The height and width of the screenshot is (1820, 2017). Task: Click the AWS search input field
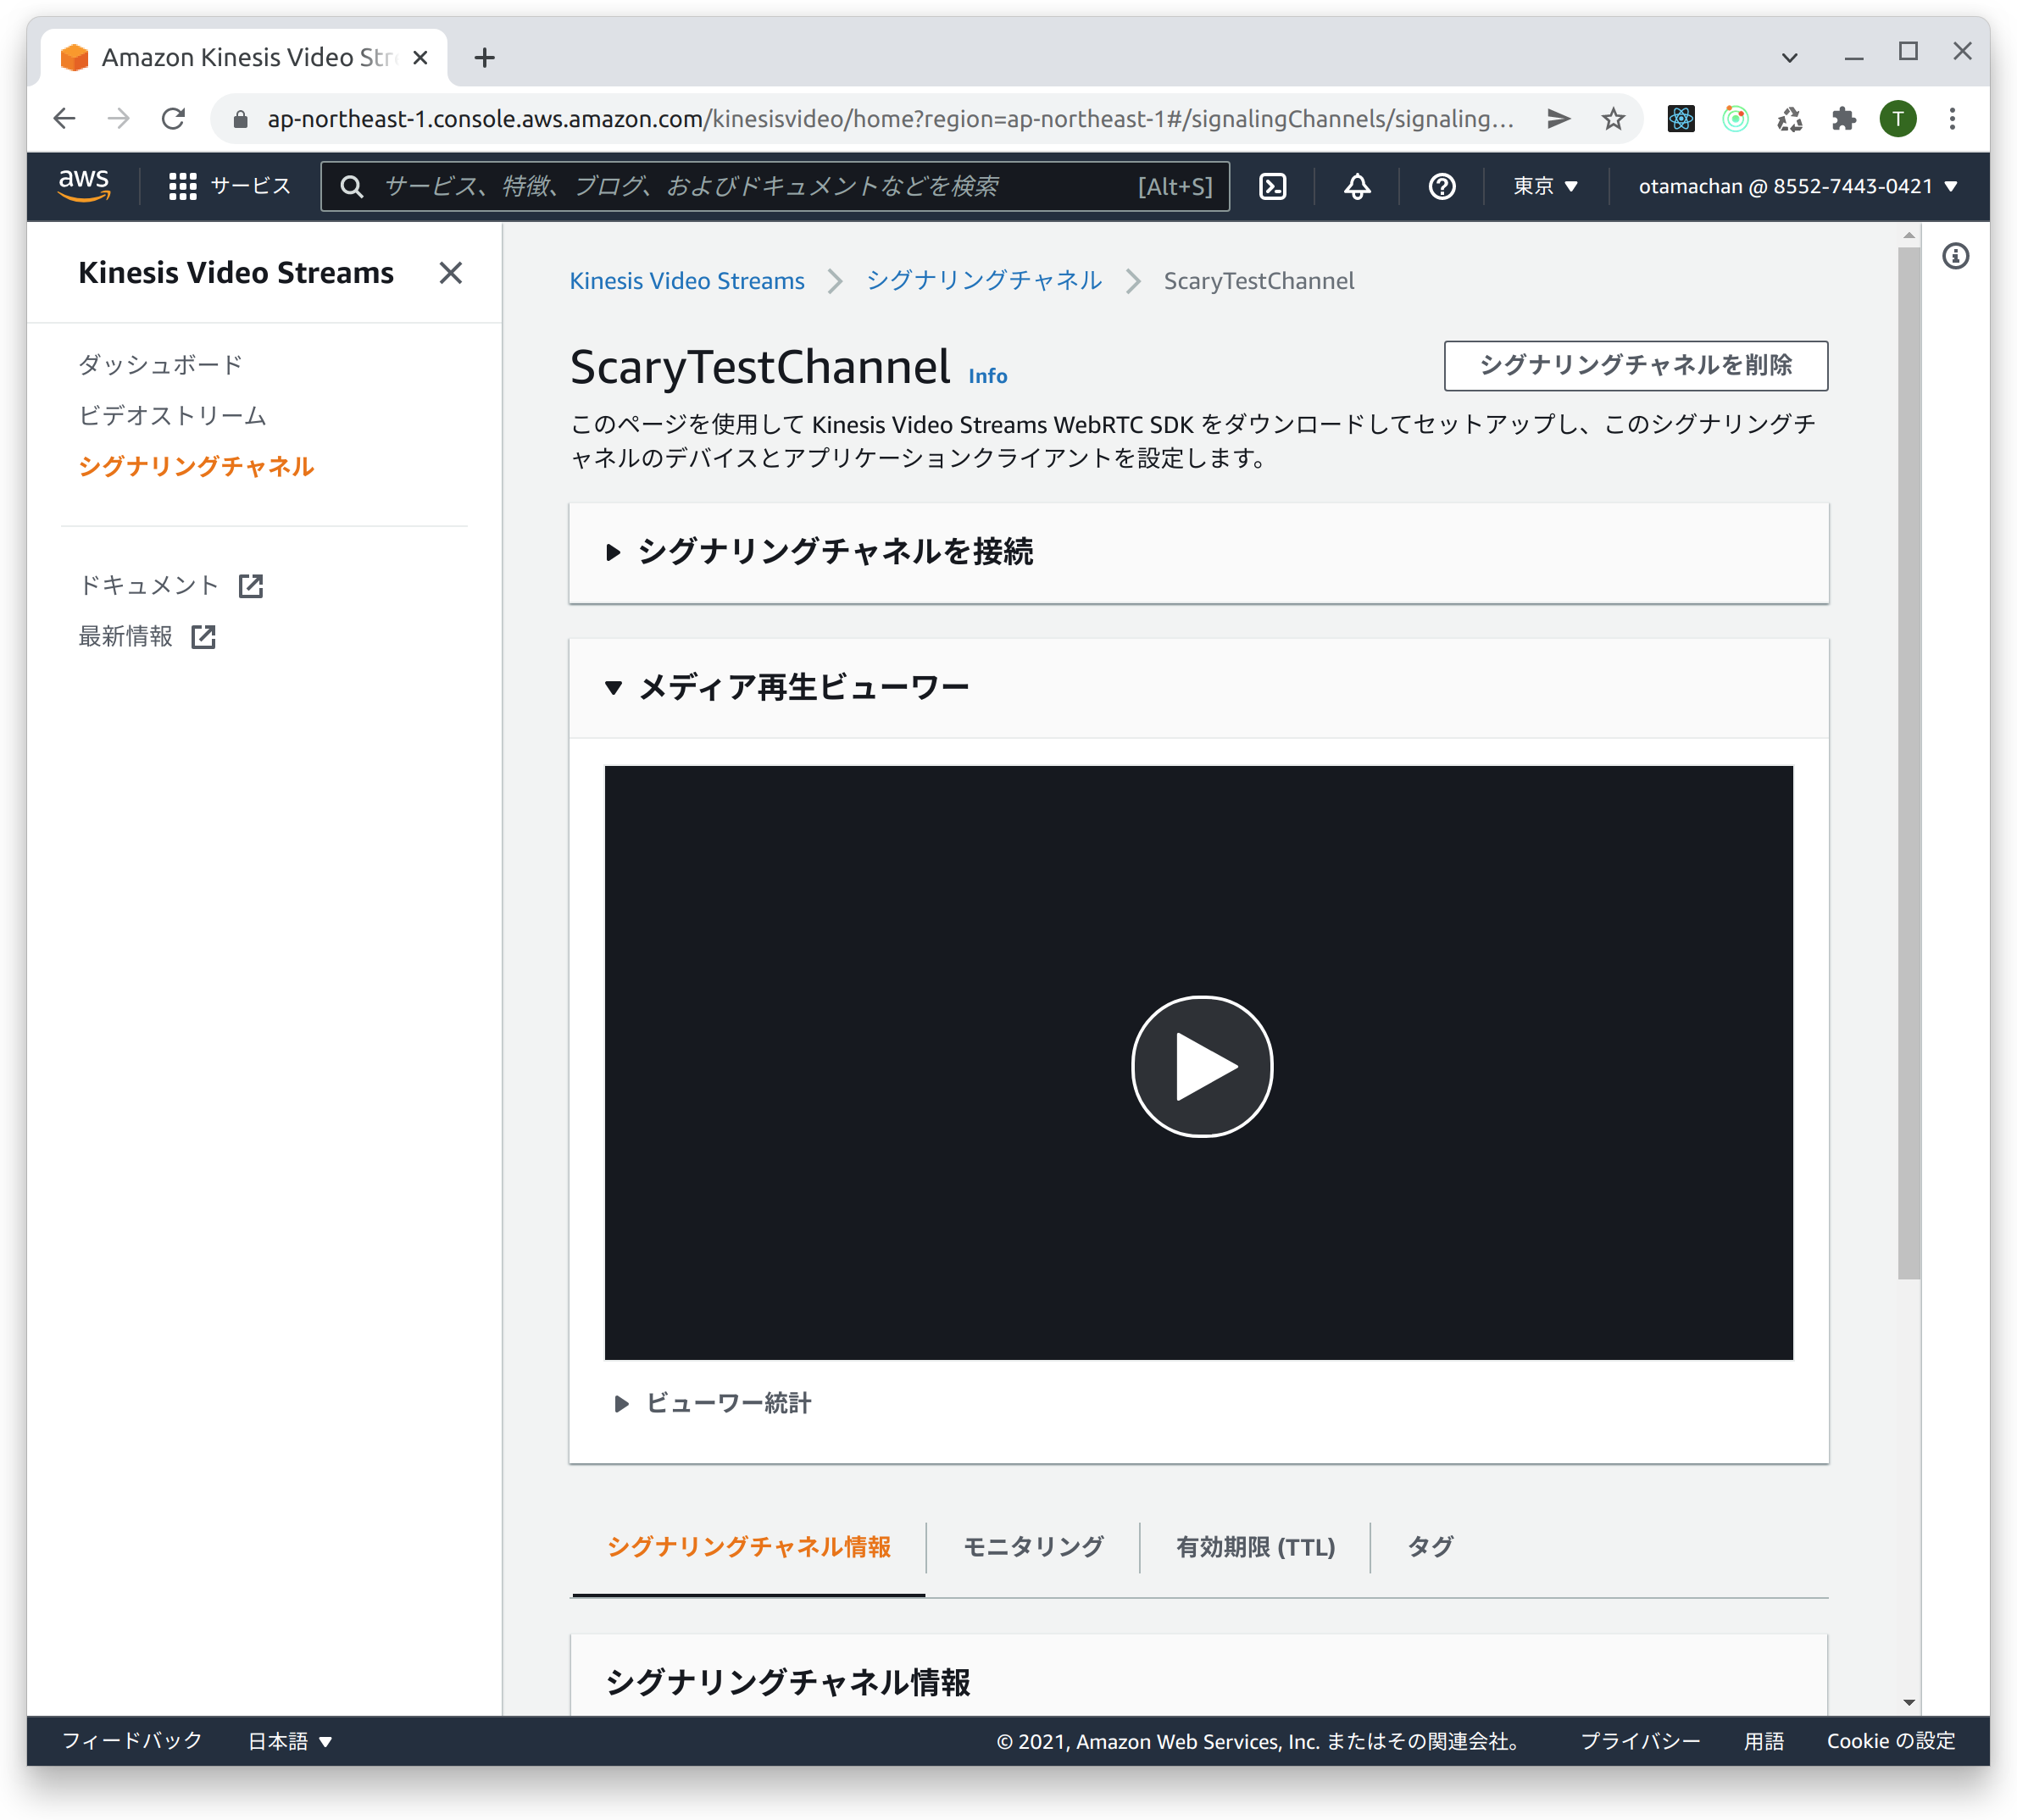point(775,186)
